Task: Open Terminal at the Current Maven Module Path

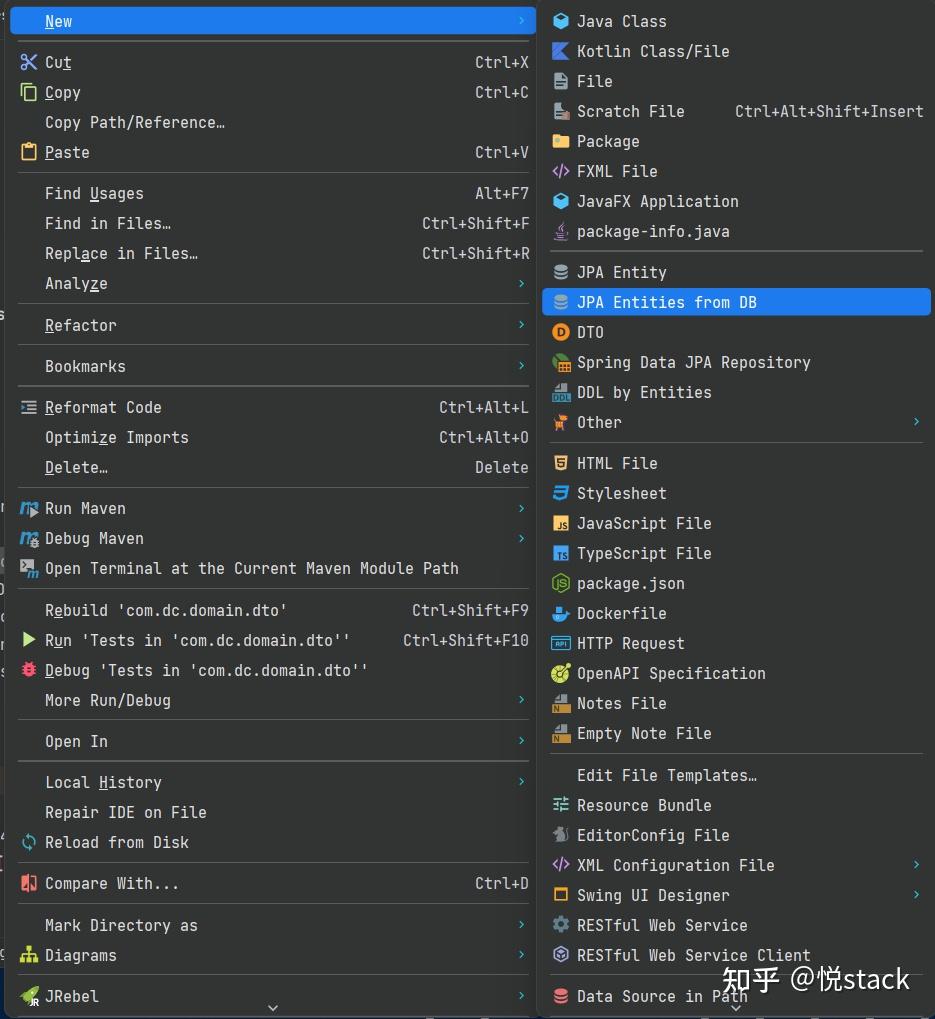Action: [251, 568]
